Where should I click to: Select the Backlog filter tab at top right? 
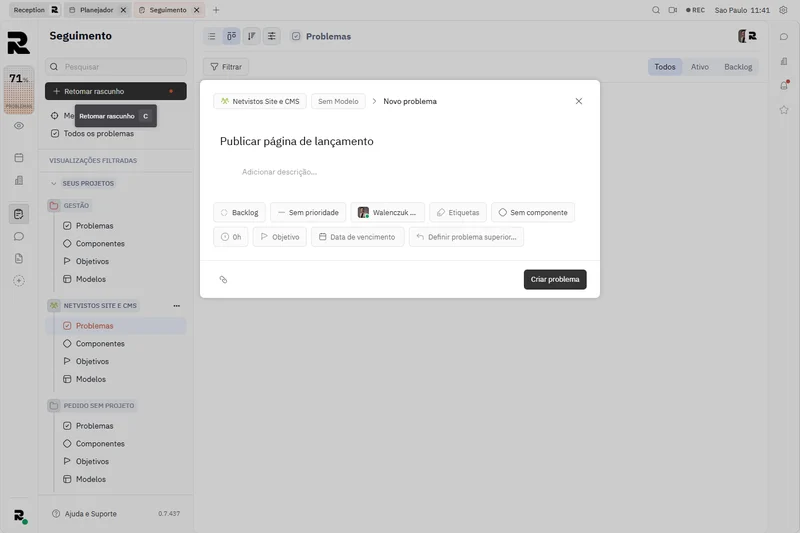coord(738,67)
